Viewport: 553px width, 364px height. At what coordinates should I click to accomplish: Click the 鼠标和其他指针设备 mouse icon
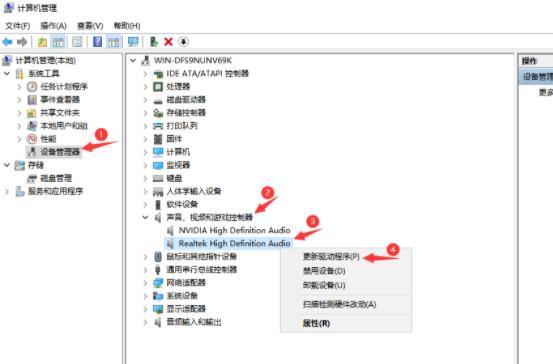[x=158, y=257]
